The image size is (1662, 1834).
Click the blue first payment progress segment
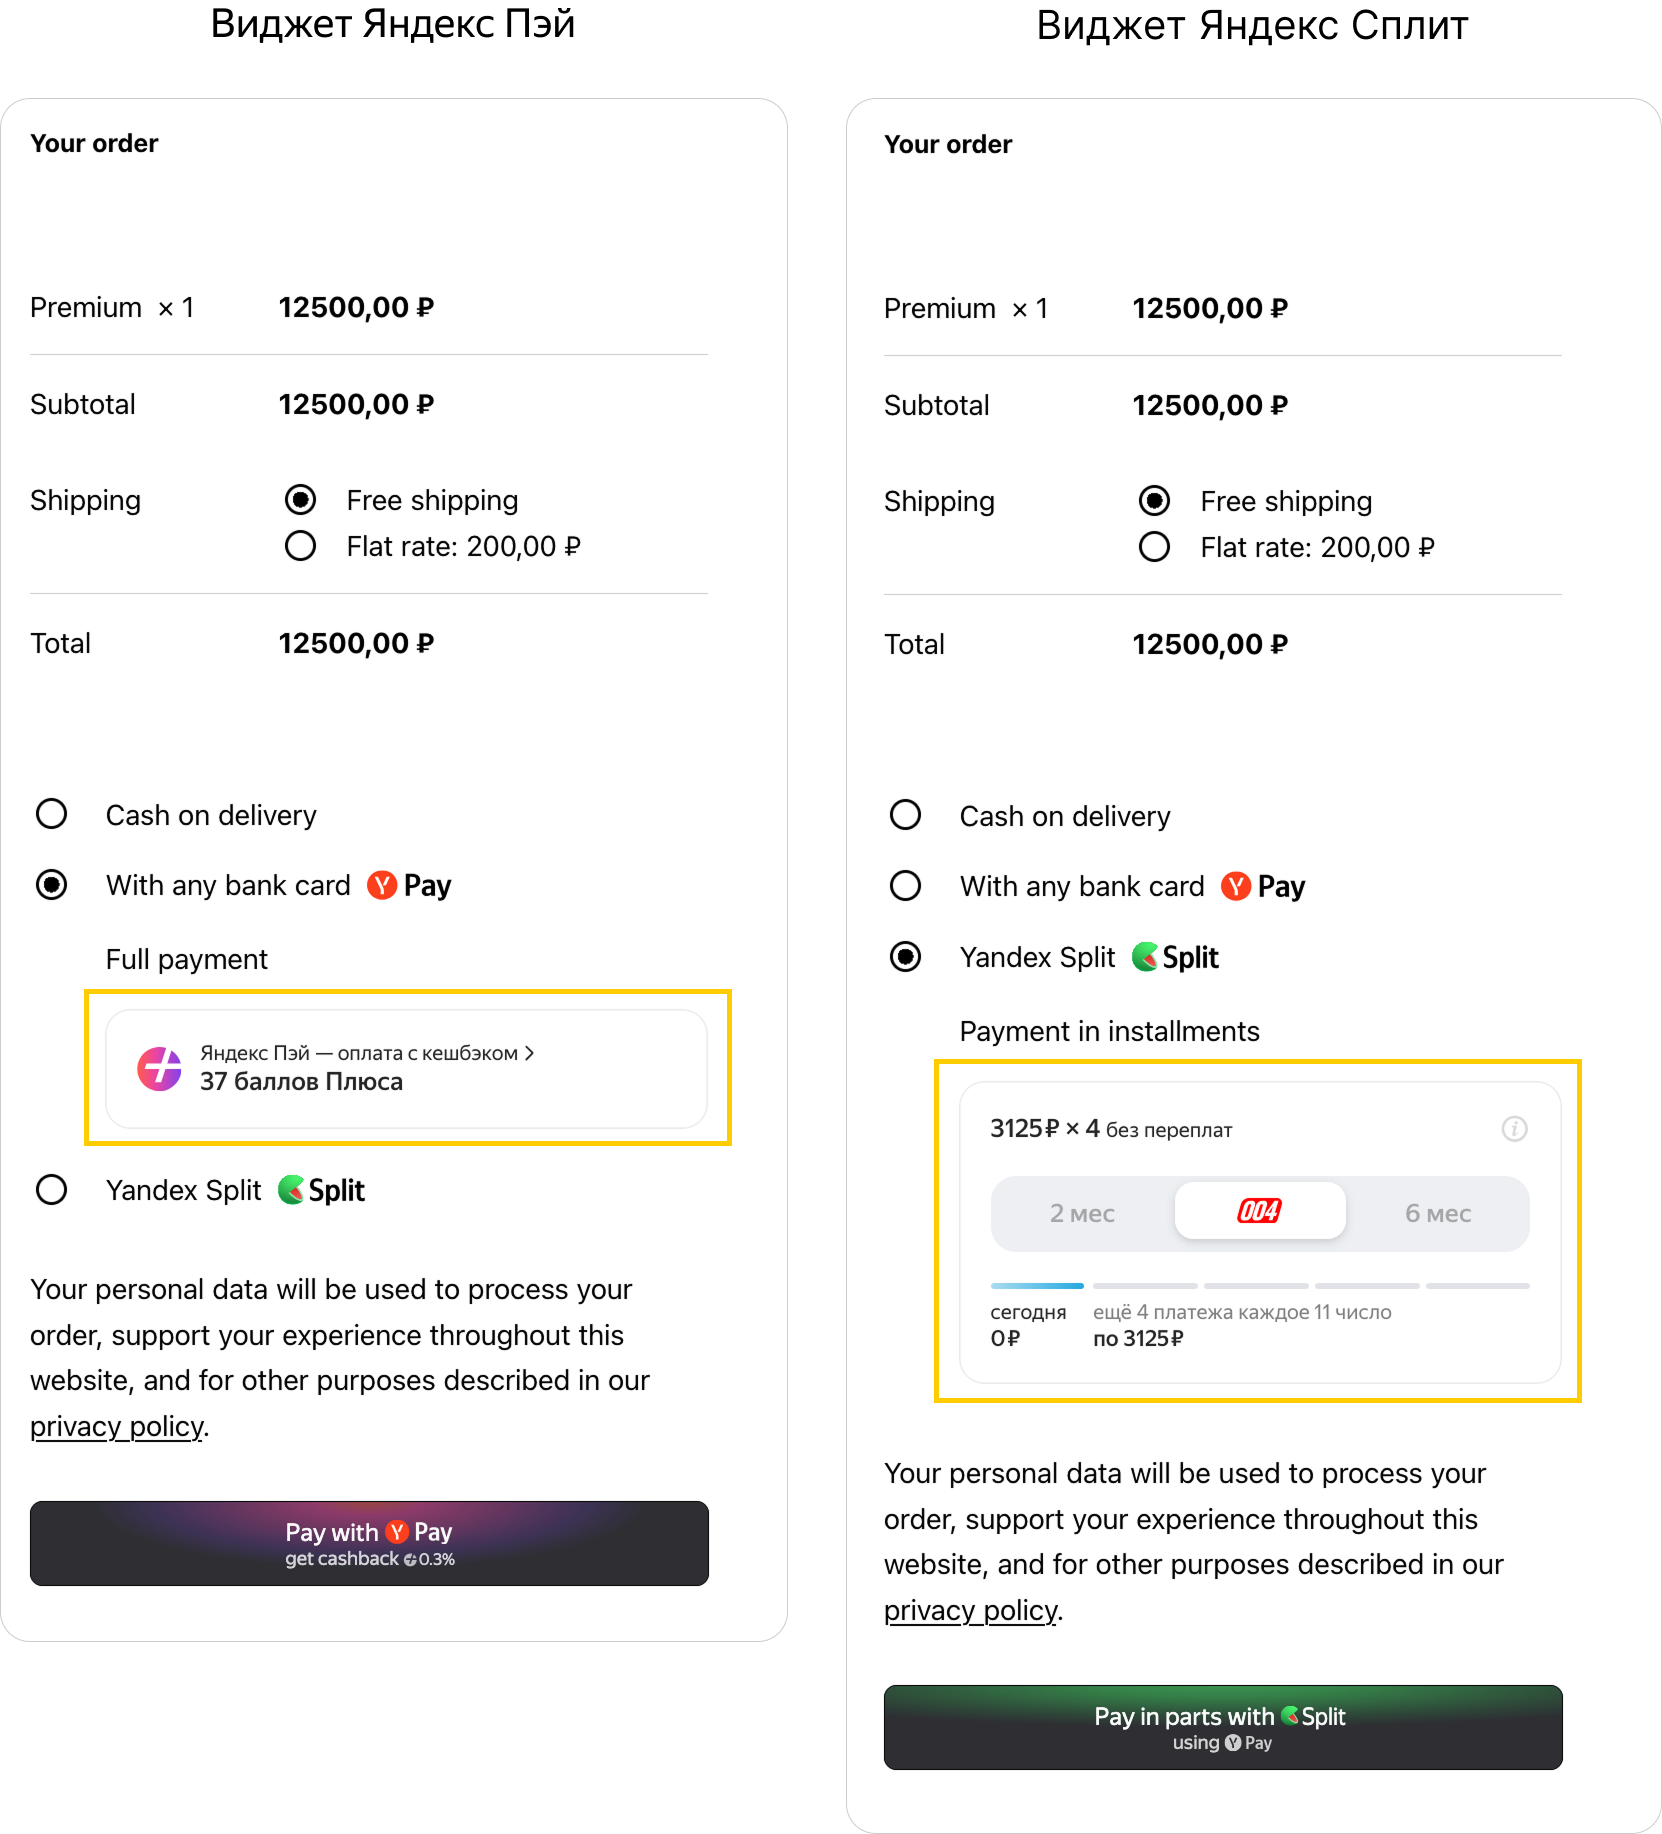point(1037,1286)
